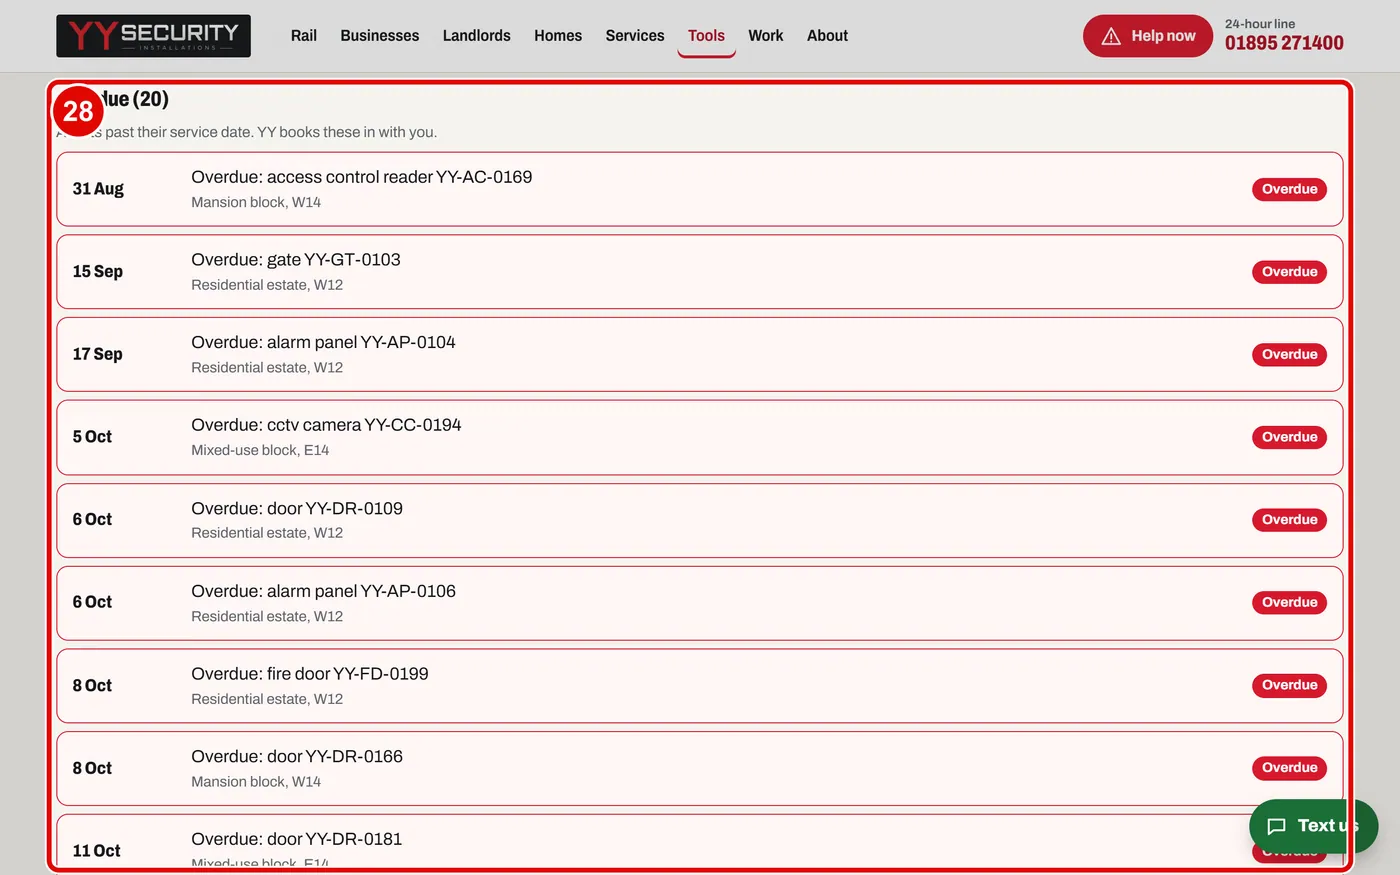Open the Landlords menu item
The height and width of the screenshot is (875, 1400).
(477, 36)
